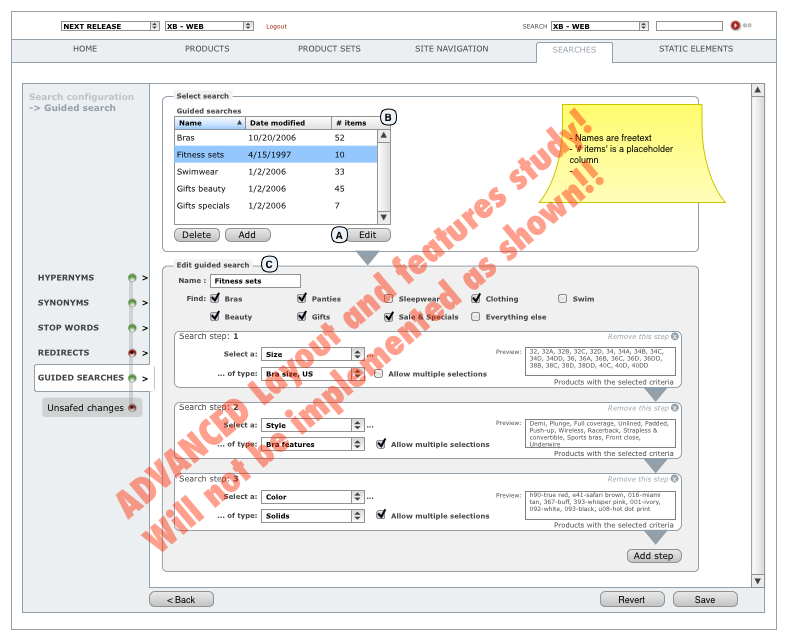This screenshot has height=640, width=788.
Task: Open Bra features type dropdown
Action: (x=313, y=445)
